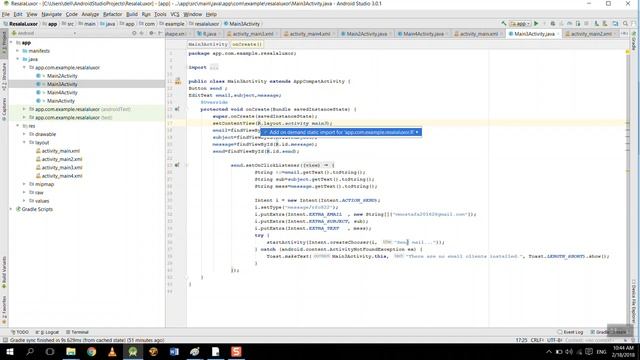The width and height of the screenshot is (640, 360).
Task: Open the Navigate menu
Action: point(51,14)
